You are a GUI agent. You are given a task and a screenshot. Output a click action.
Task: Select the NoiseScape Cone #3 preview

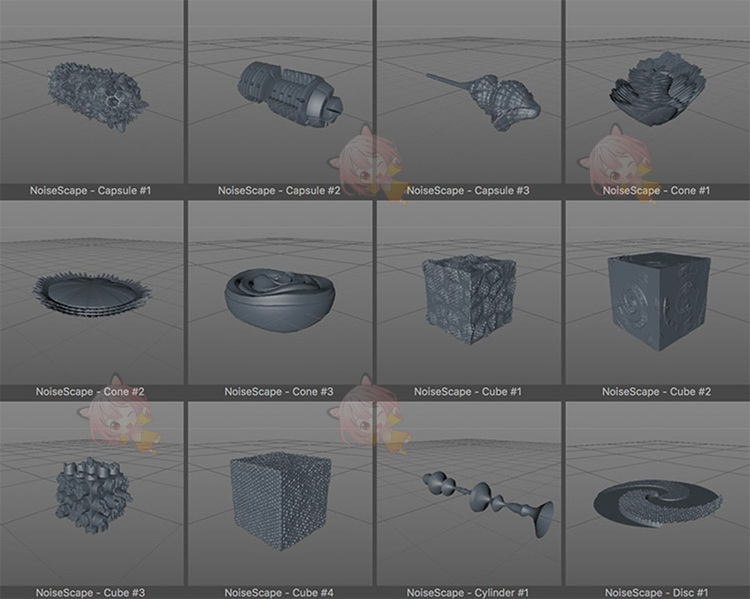[279, 292]
